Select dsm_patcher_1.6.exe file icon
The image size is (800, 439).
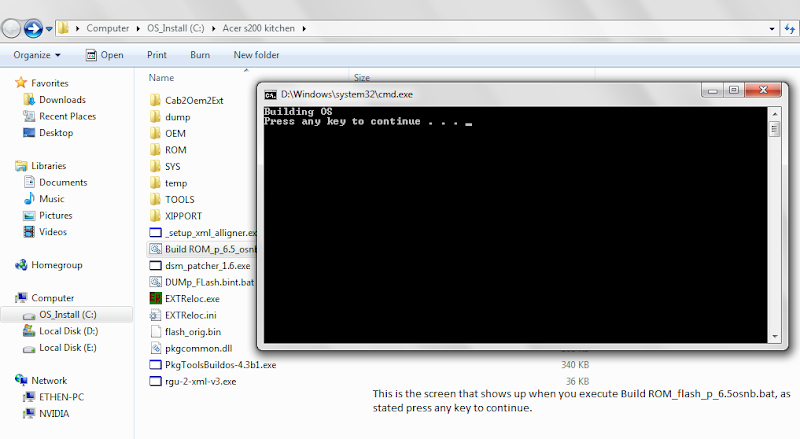pyautogui.click(x=155, y=265)
